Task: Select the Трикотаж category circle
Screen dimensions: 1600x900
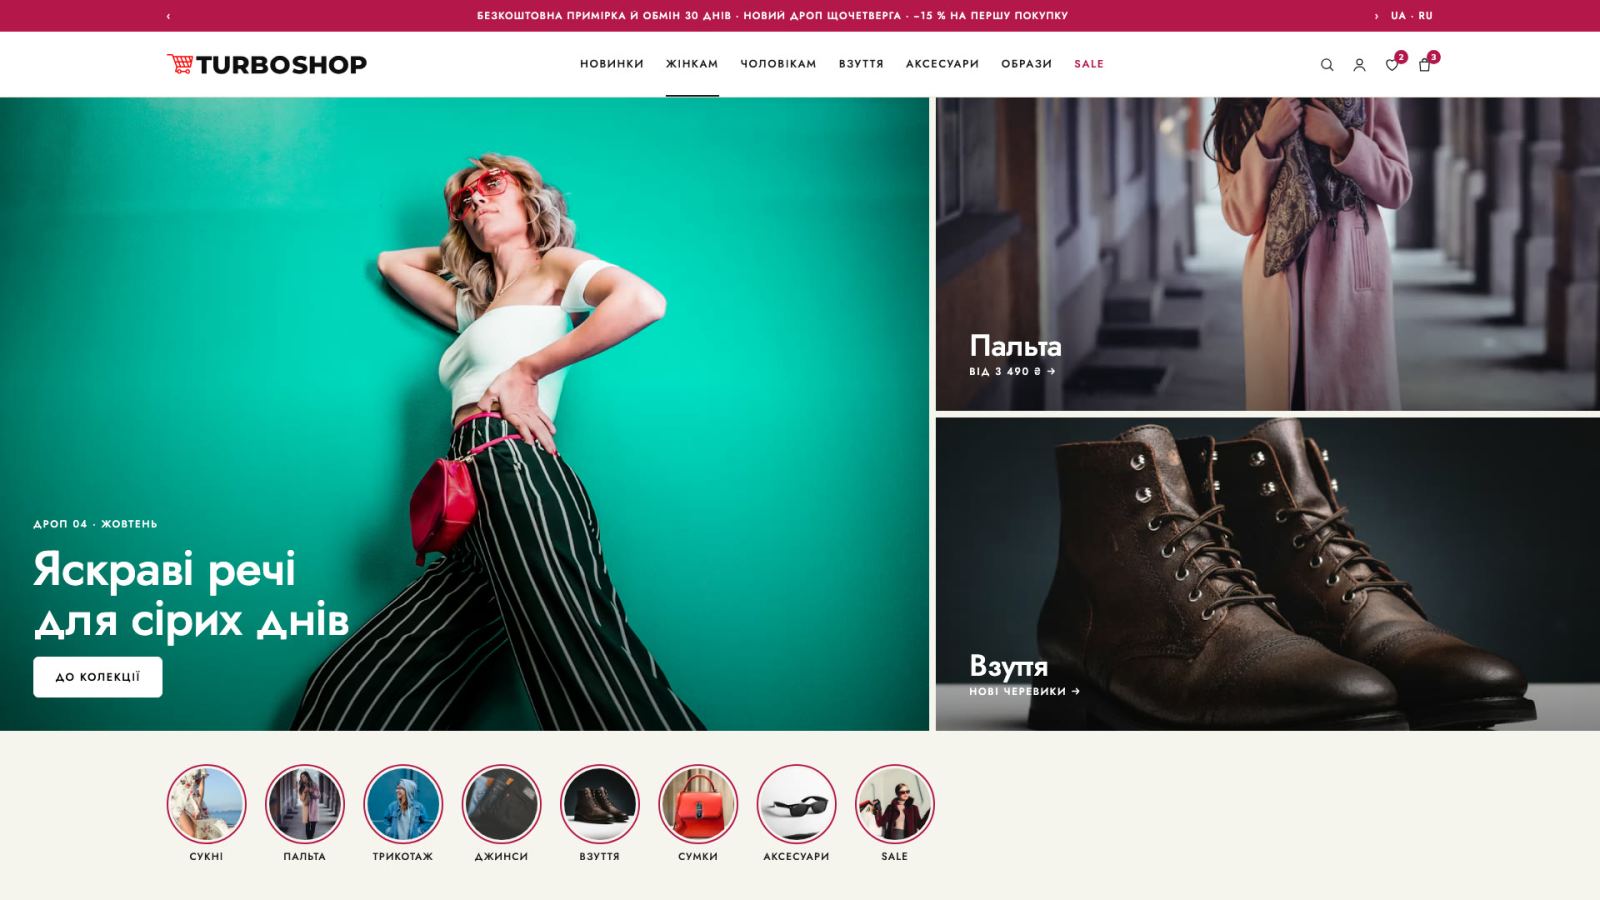Action: (403, 804)
